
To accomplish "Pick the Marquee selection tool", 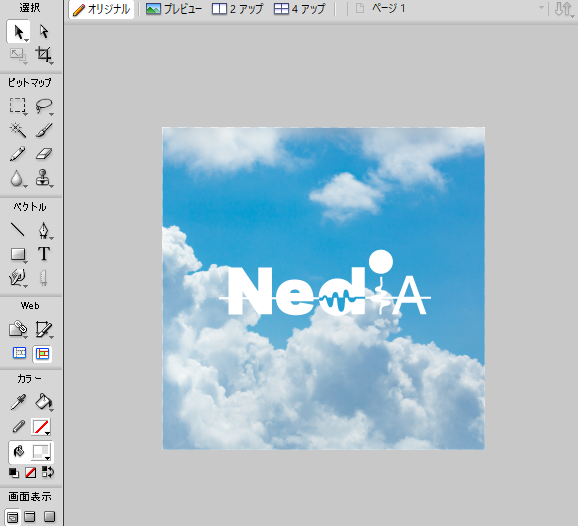I will tap(17, 105).
